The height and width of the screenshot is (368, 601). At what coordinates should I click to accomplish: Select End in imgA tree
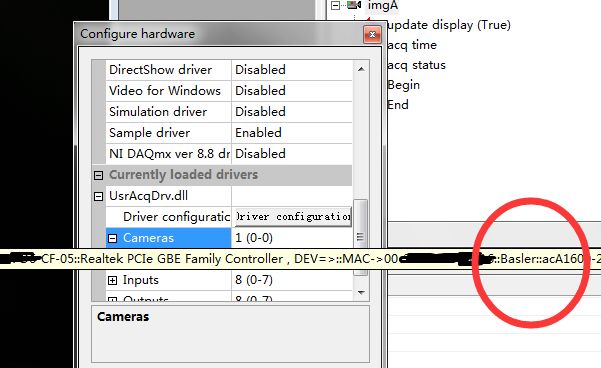point(398,105)
